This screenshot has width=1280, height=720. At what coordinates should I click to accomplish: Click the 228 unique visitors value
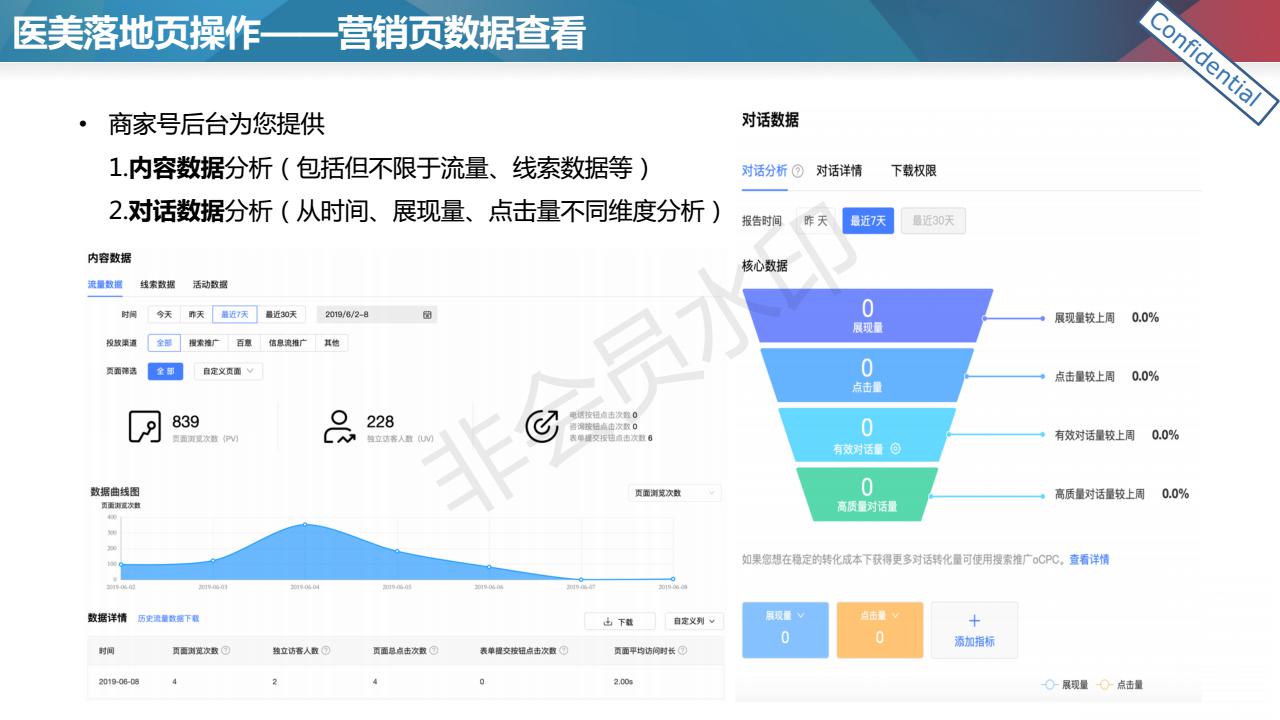point(380,422)
